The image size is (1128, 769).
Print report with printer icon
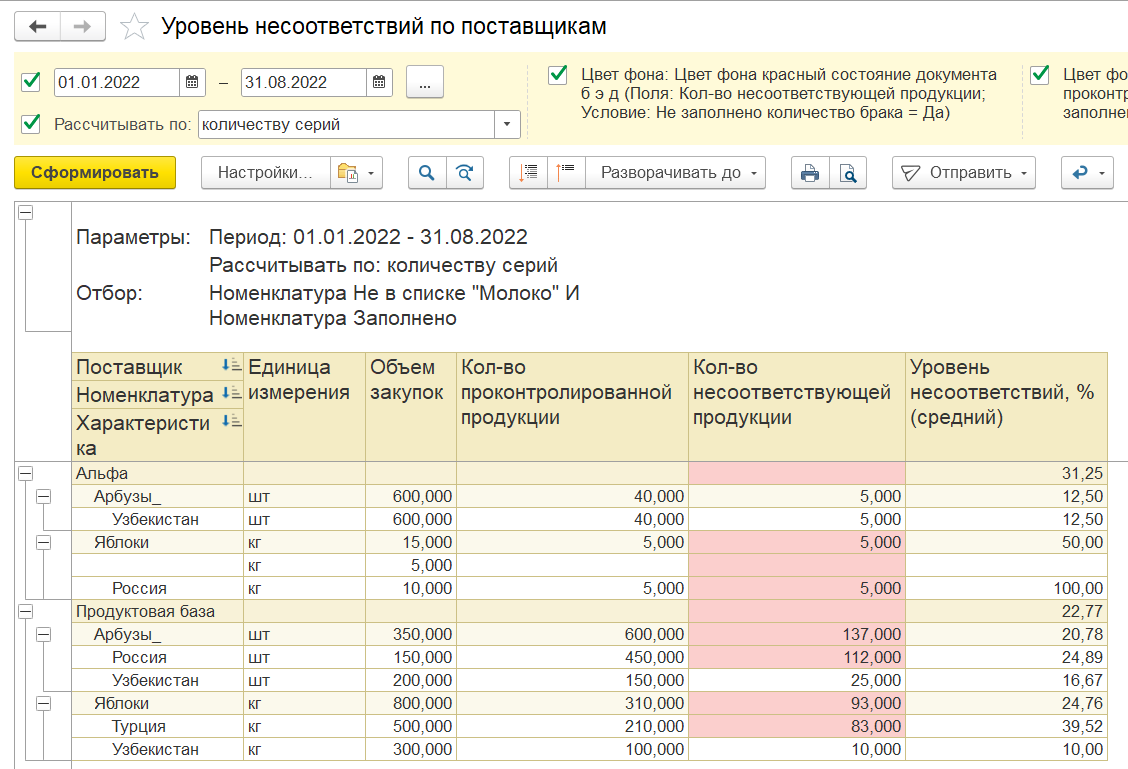(810, 173)
